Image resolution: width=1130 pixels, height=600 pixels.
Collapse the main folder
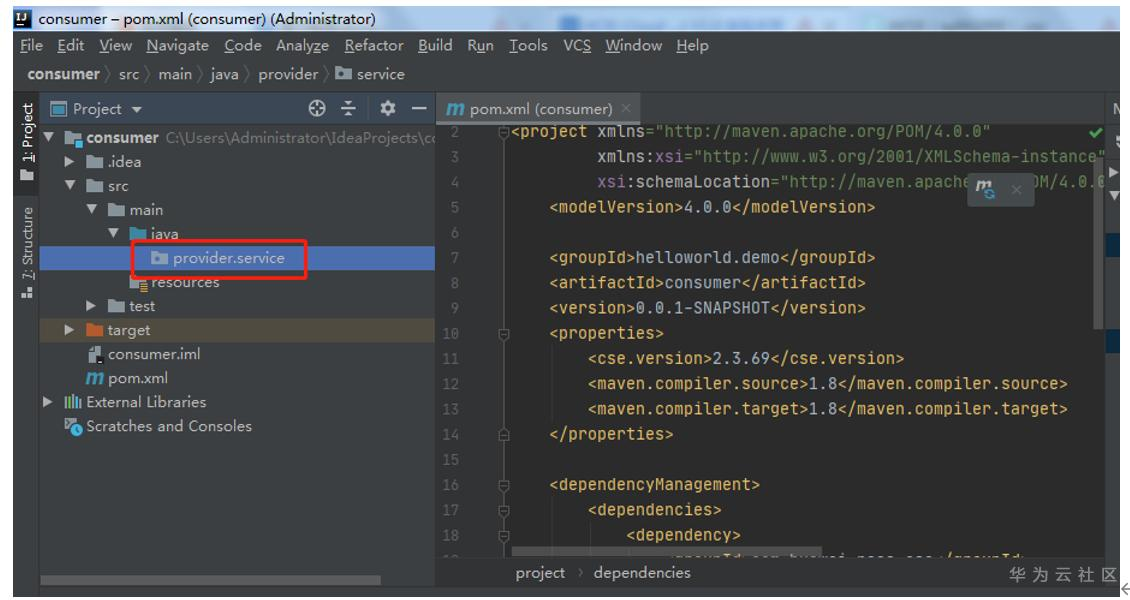coord(92,209)
